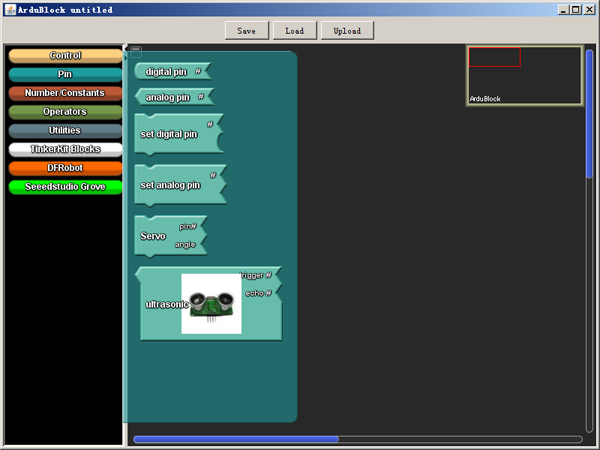Minimize the ArduBlock window
The image size is (600, 450).
pos(563,10)
